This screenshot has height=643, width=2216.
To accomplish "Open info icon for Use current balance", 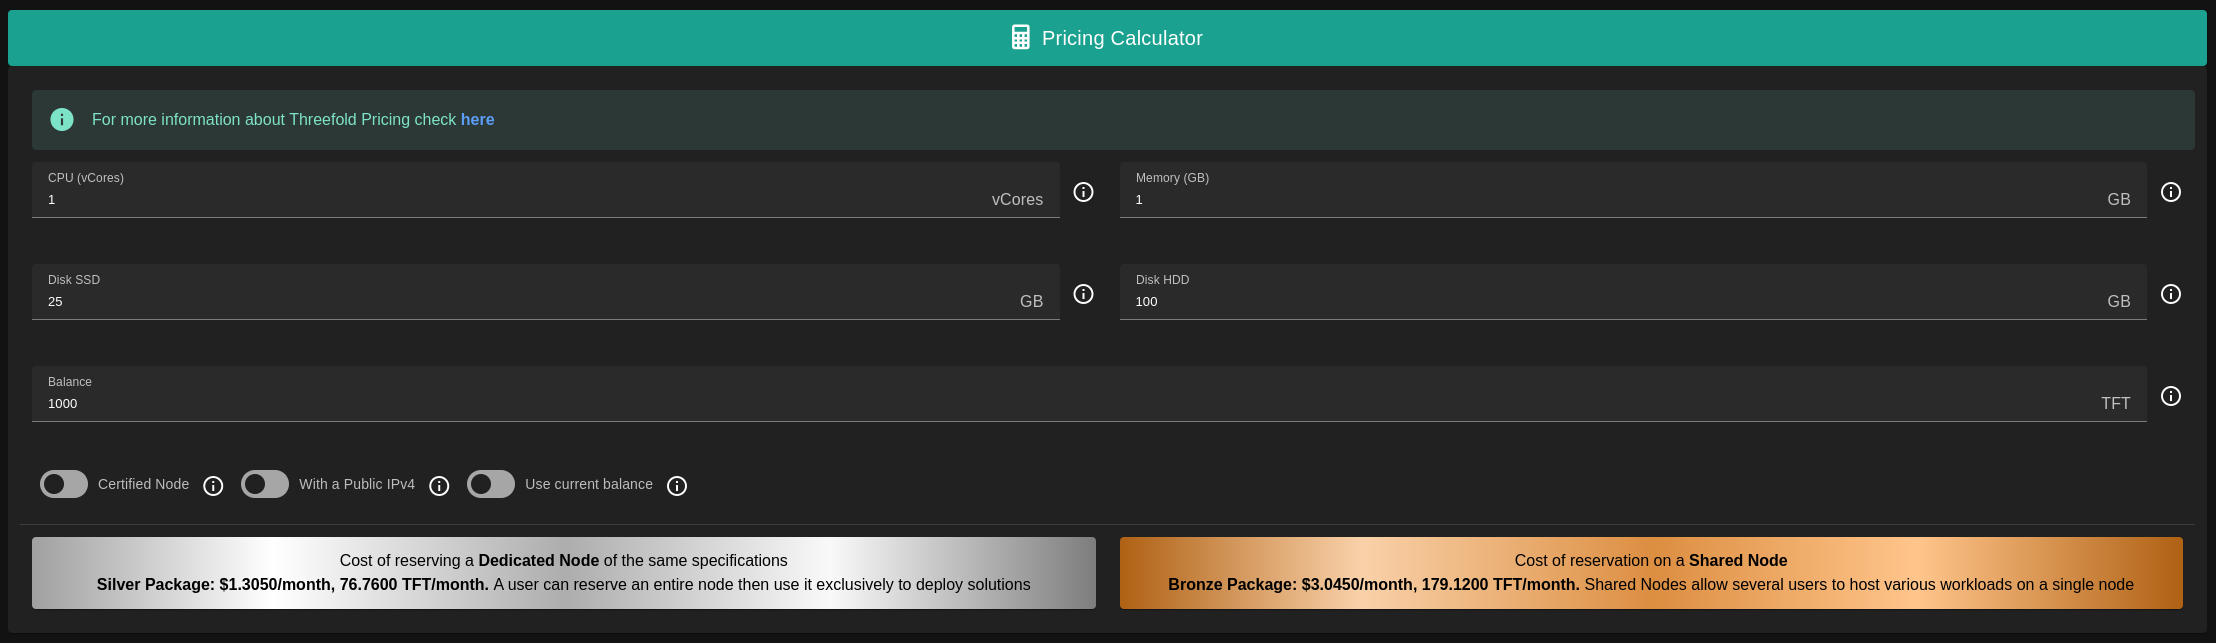I will click(x=677, y=486).
